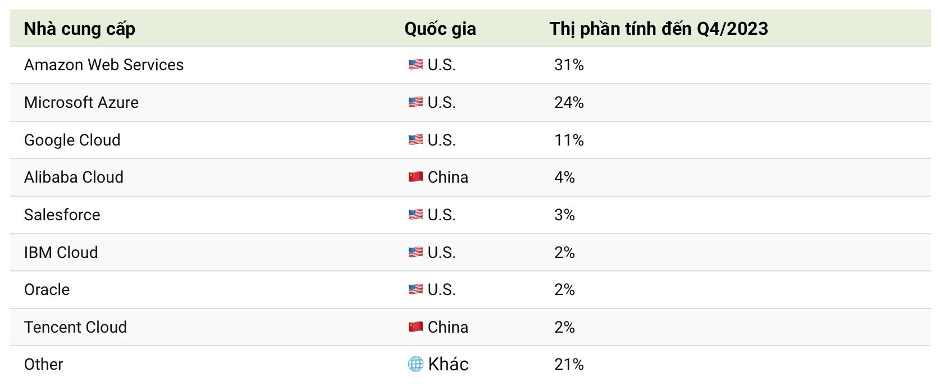This screenshot has height=391, width=941.
Task: Click the Microsoft Azure cell
Action: (81, 103)
